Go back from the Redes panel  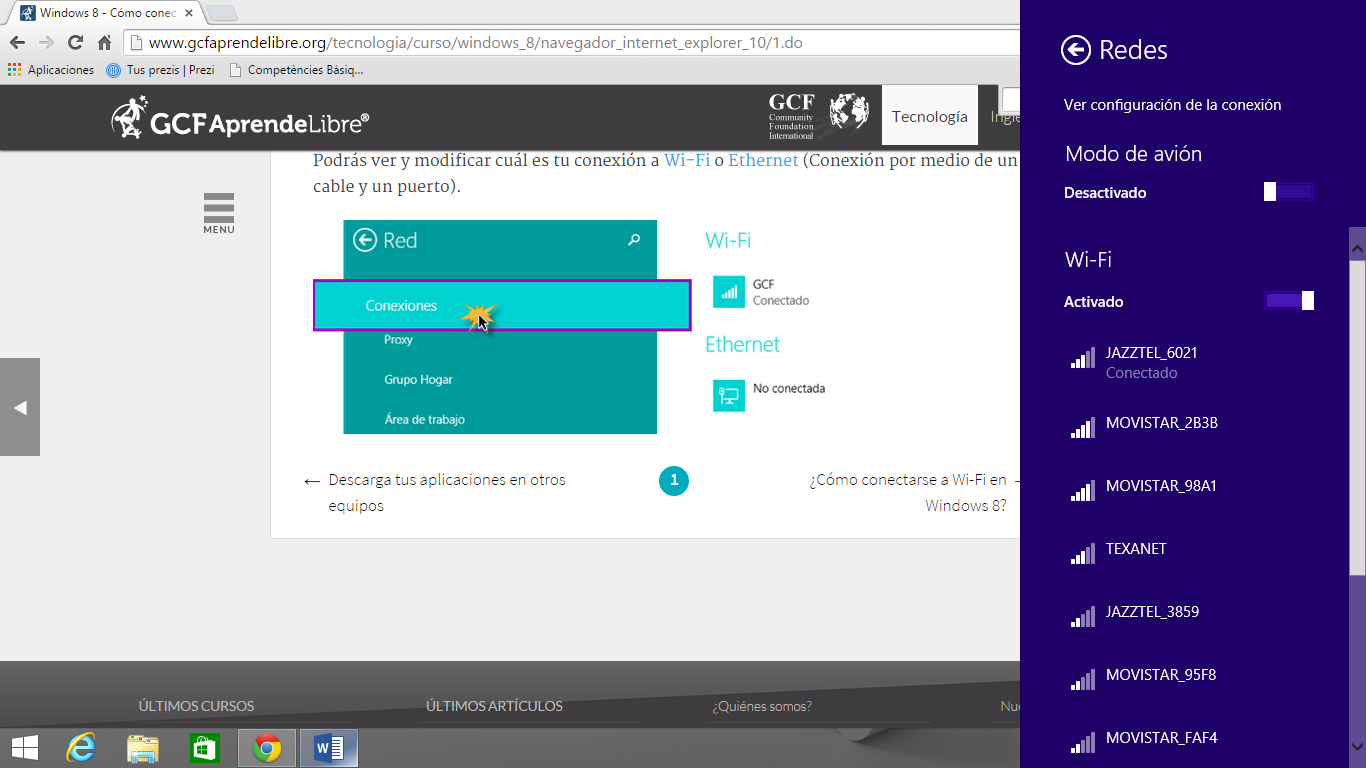click(x=1076, y=50)
